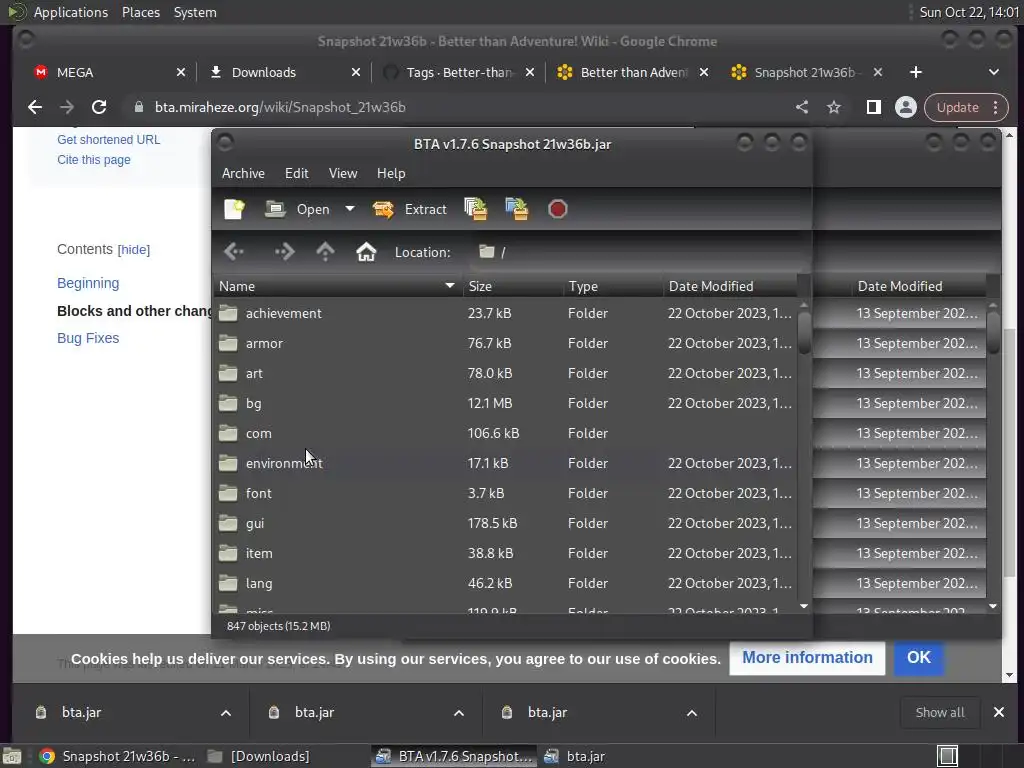This screenshot has width=1024, height=768.
Task: Hide the wiki Contents list
Action: click(x=134, y=249)
